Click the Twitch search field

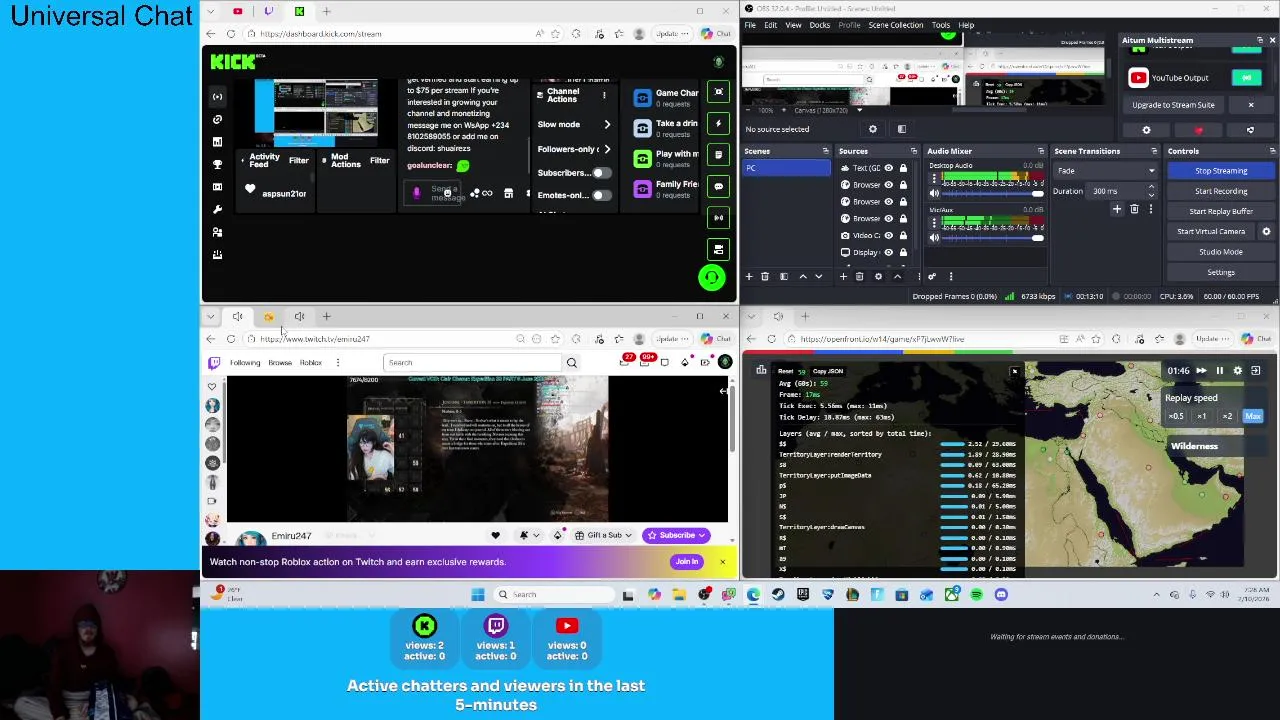tap(474, 363)
